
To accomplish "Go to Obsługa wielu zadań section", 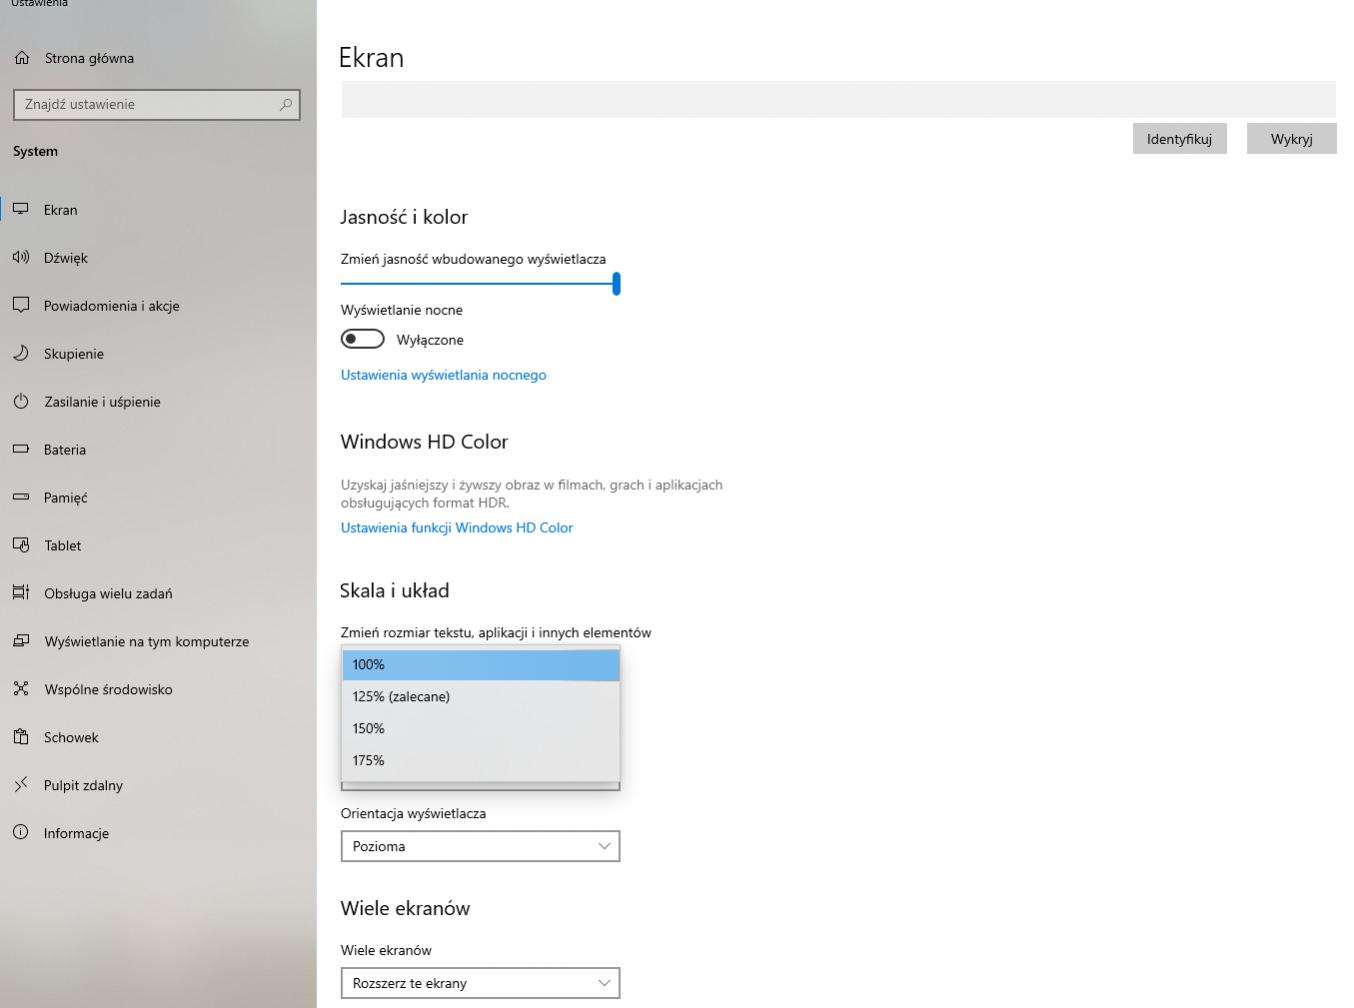I will tap(108, 594).
